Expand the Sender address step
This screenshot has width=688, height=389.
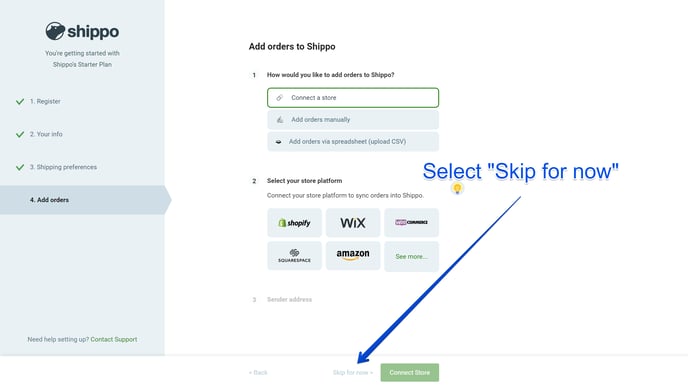pyautogui.click(x=289, y=300)
